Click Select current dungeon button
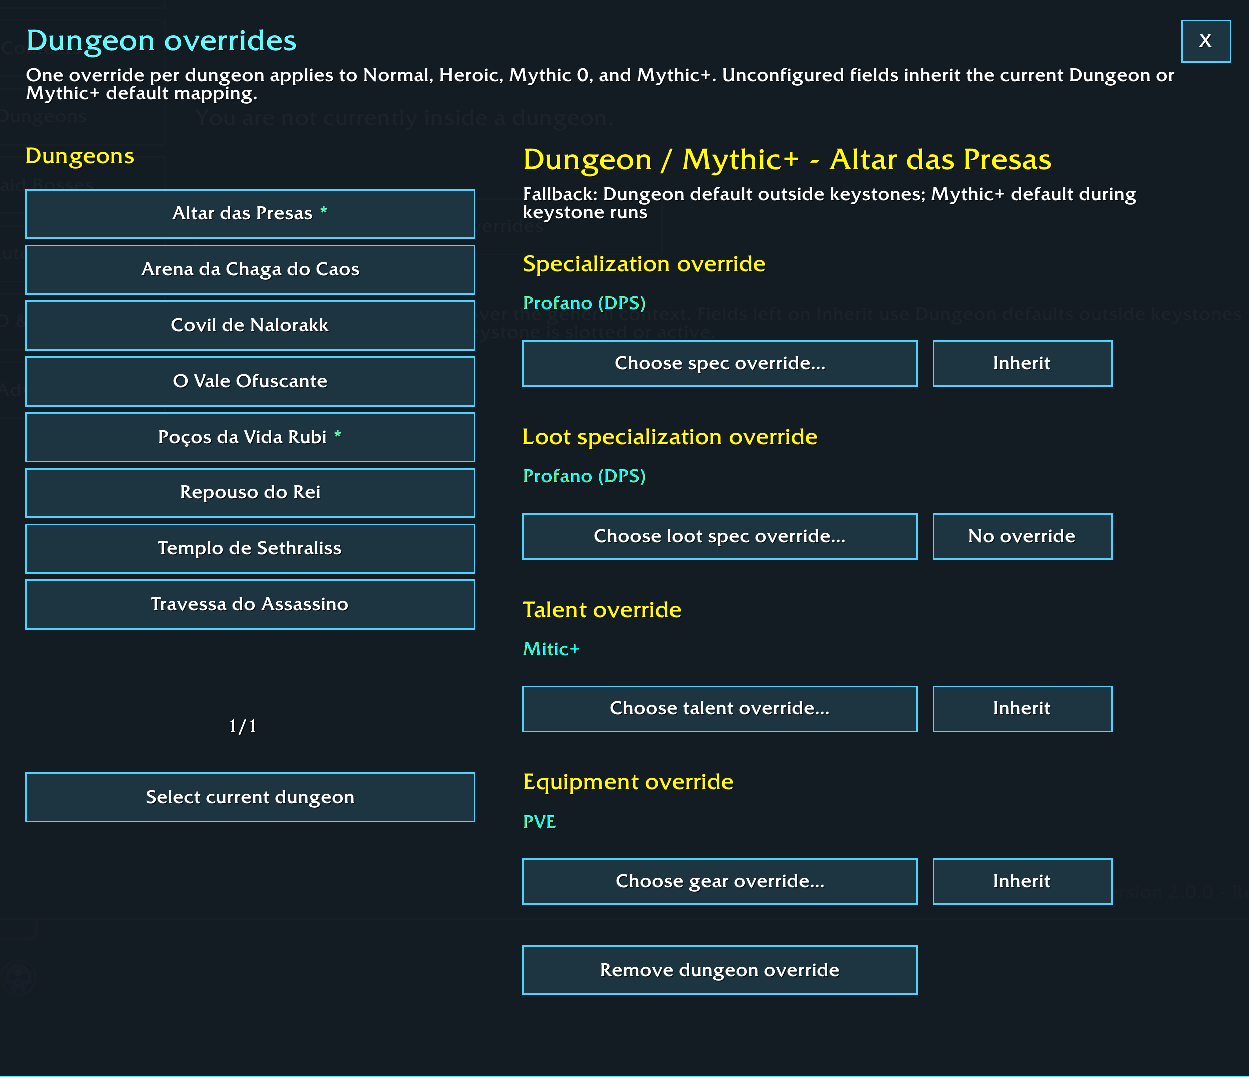 pos(250,797)
